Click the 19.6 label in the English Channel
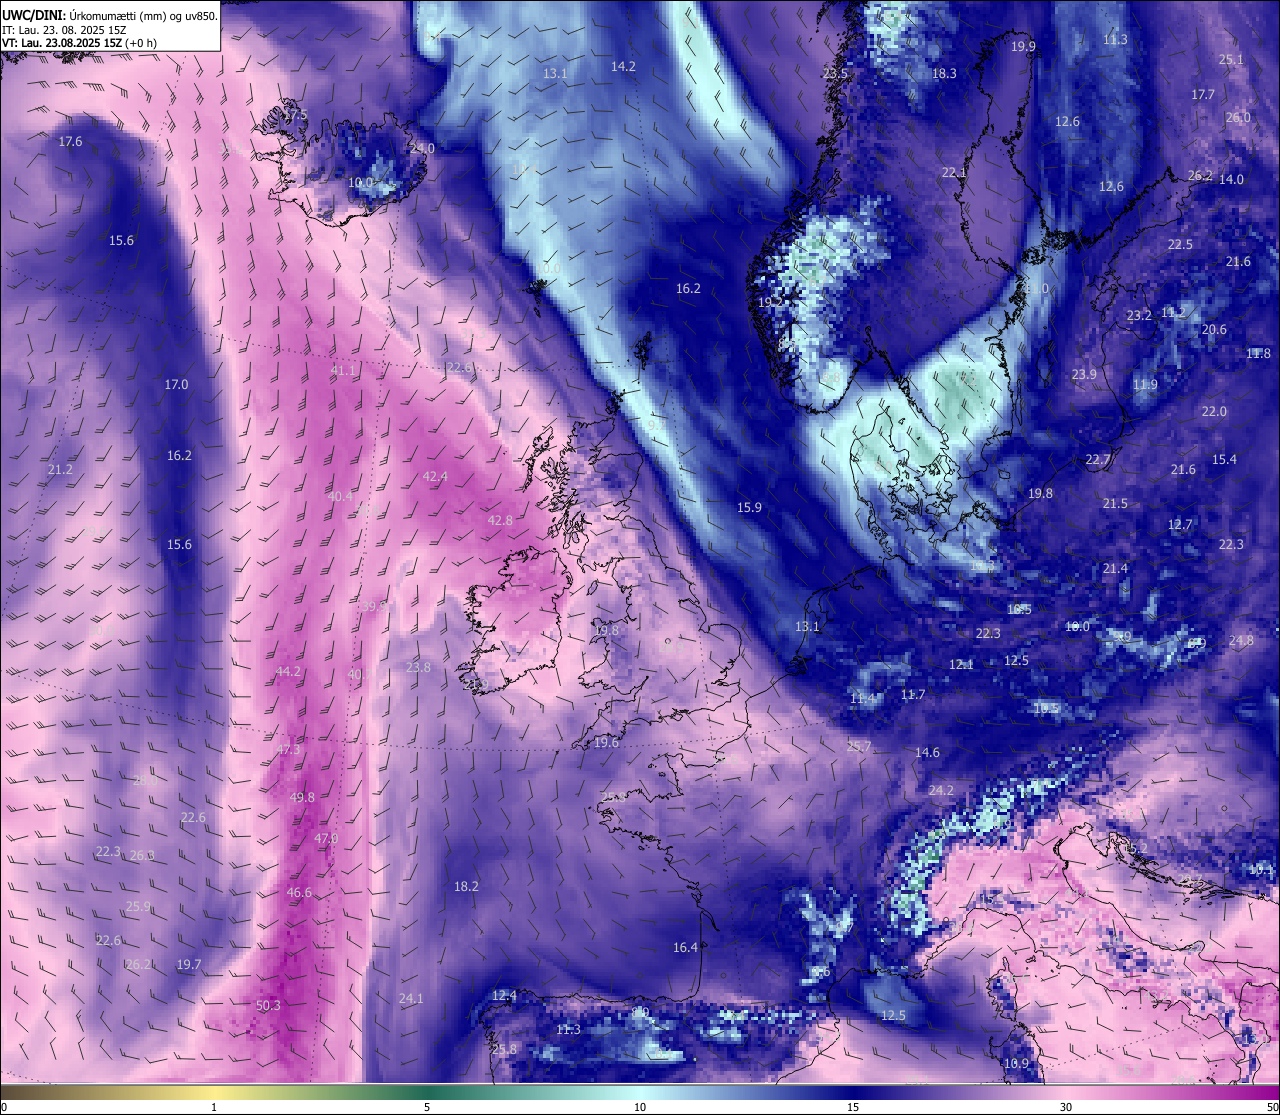1280x1115 pixels. click(606, 744)
